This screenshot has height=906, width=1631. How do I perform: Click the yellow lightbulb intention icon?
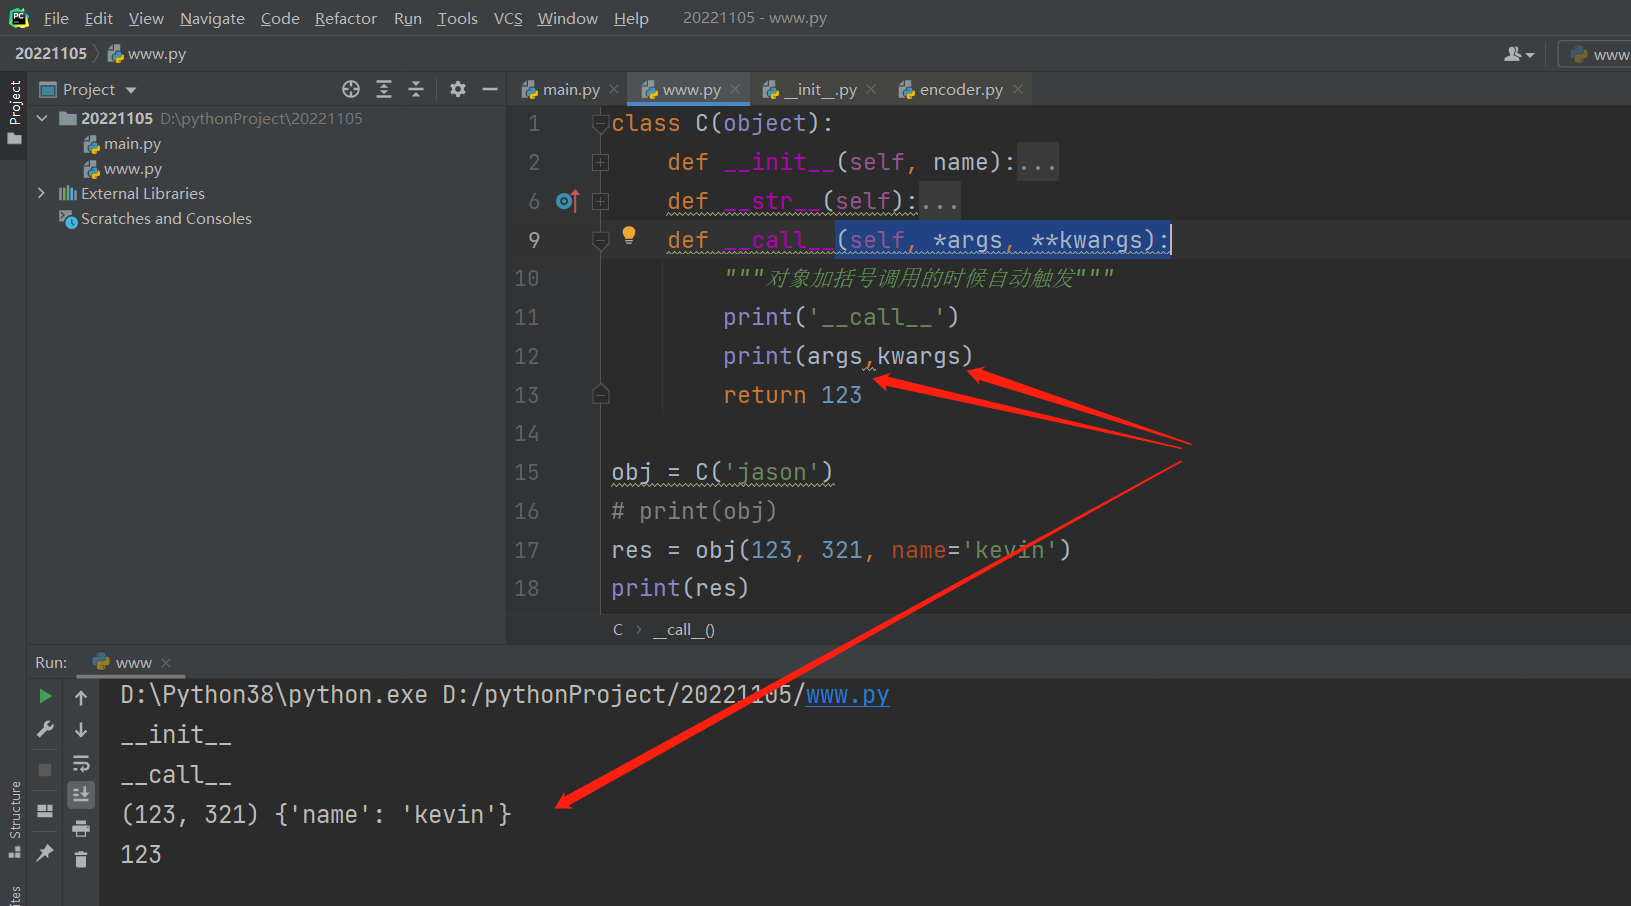coord(629,235)
